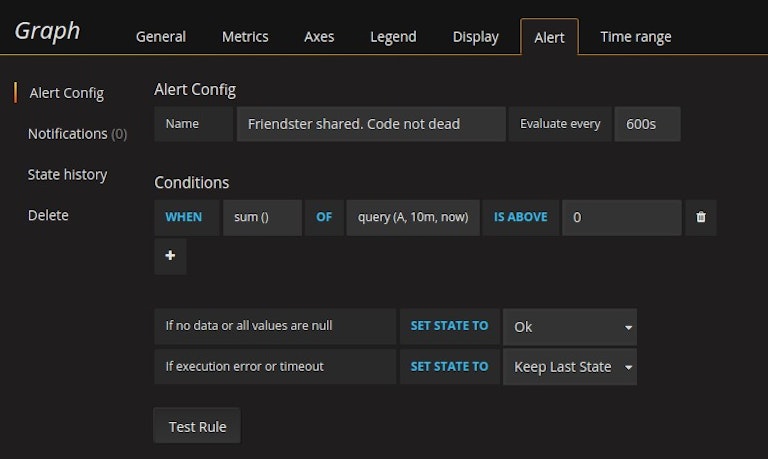The width and height of the screenshot is (768, 459).
Task: Click the threshold value field showing 0
Action: click(x=621, y=217)
